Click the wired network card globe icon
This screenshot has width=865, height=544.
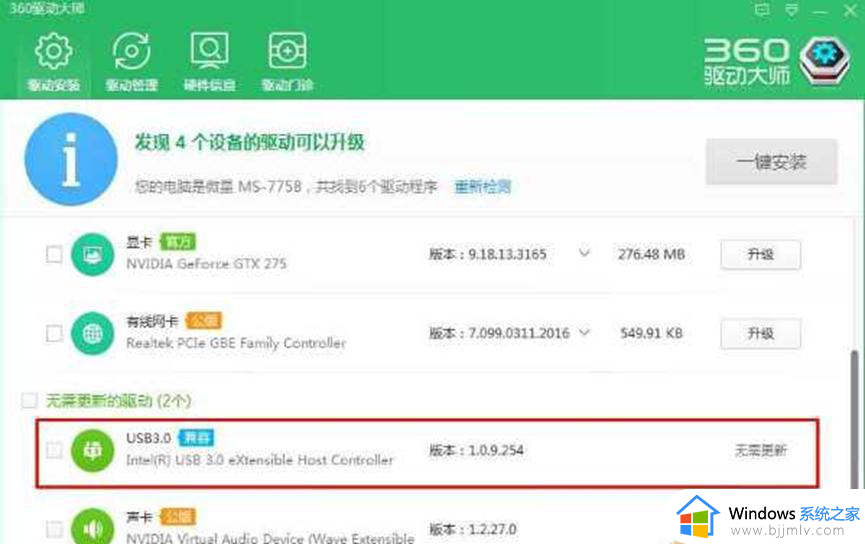tap(92, 333)
